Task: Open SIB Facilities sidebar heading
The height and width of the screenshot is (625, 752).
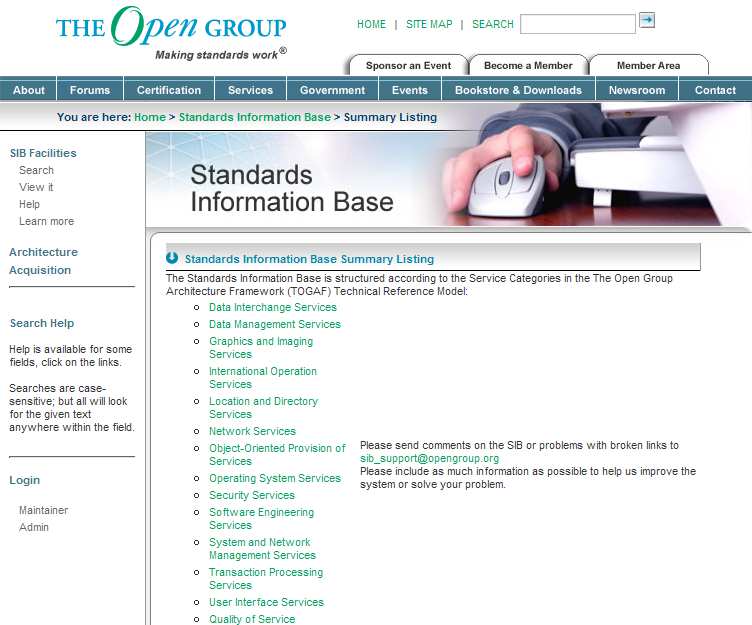Action: point(43,153)
